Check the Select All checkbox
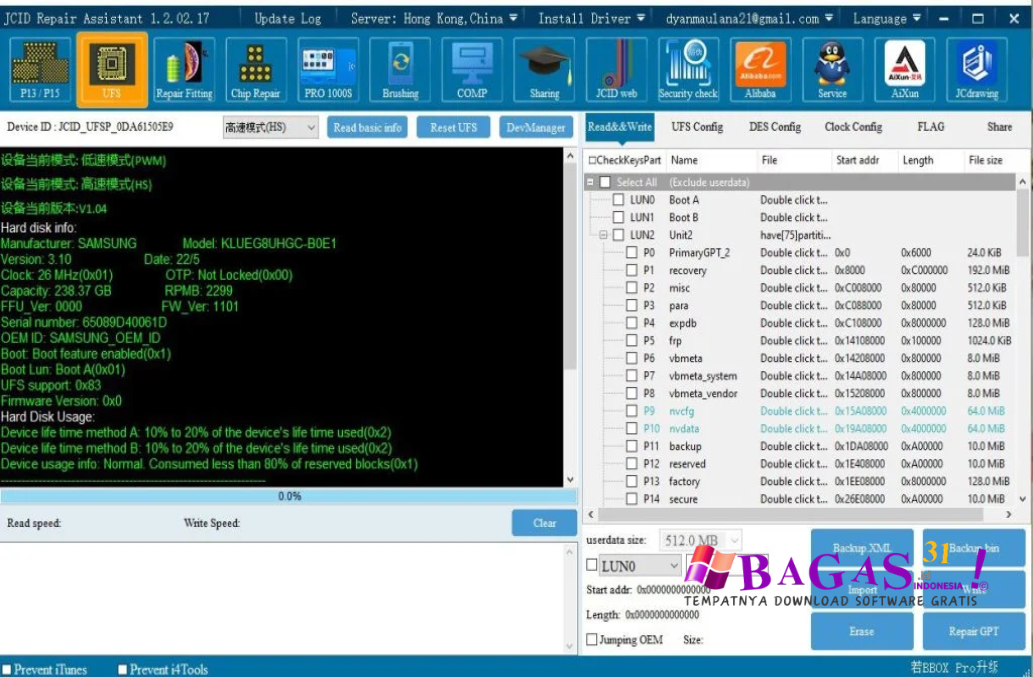The width and height of the screenshot is (1033, 677). click(605, 182)
